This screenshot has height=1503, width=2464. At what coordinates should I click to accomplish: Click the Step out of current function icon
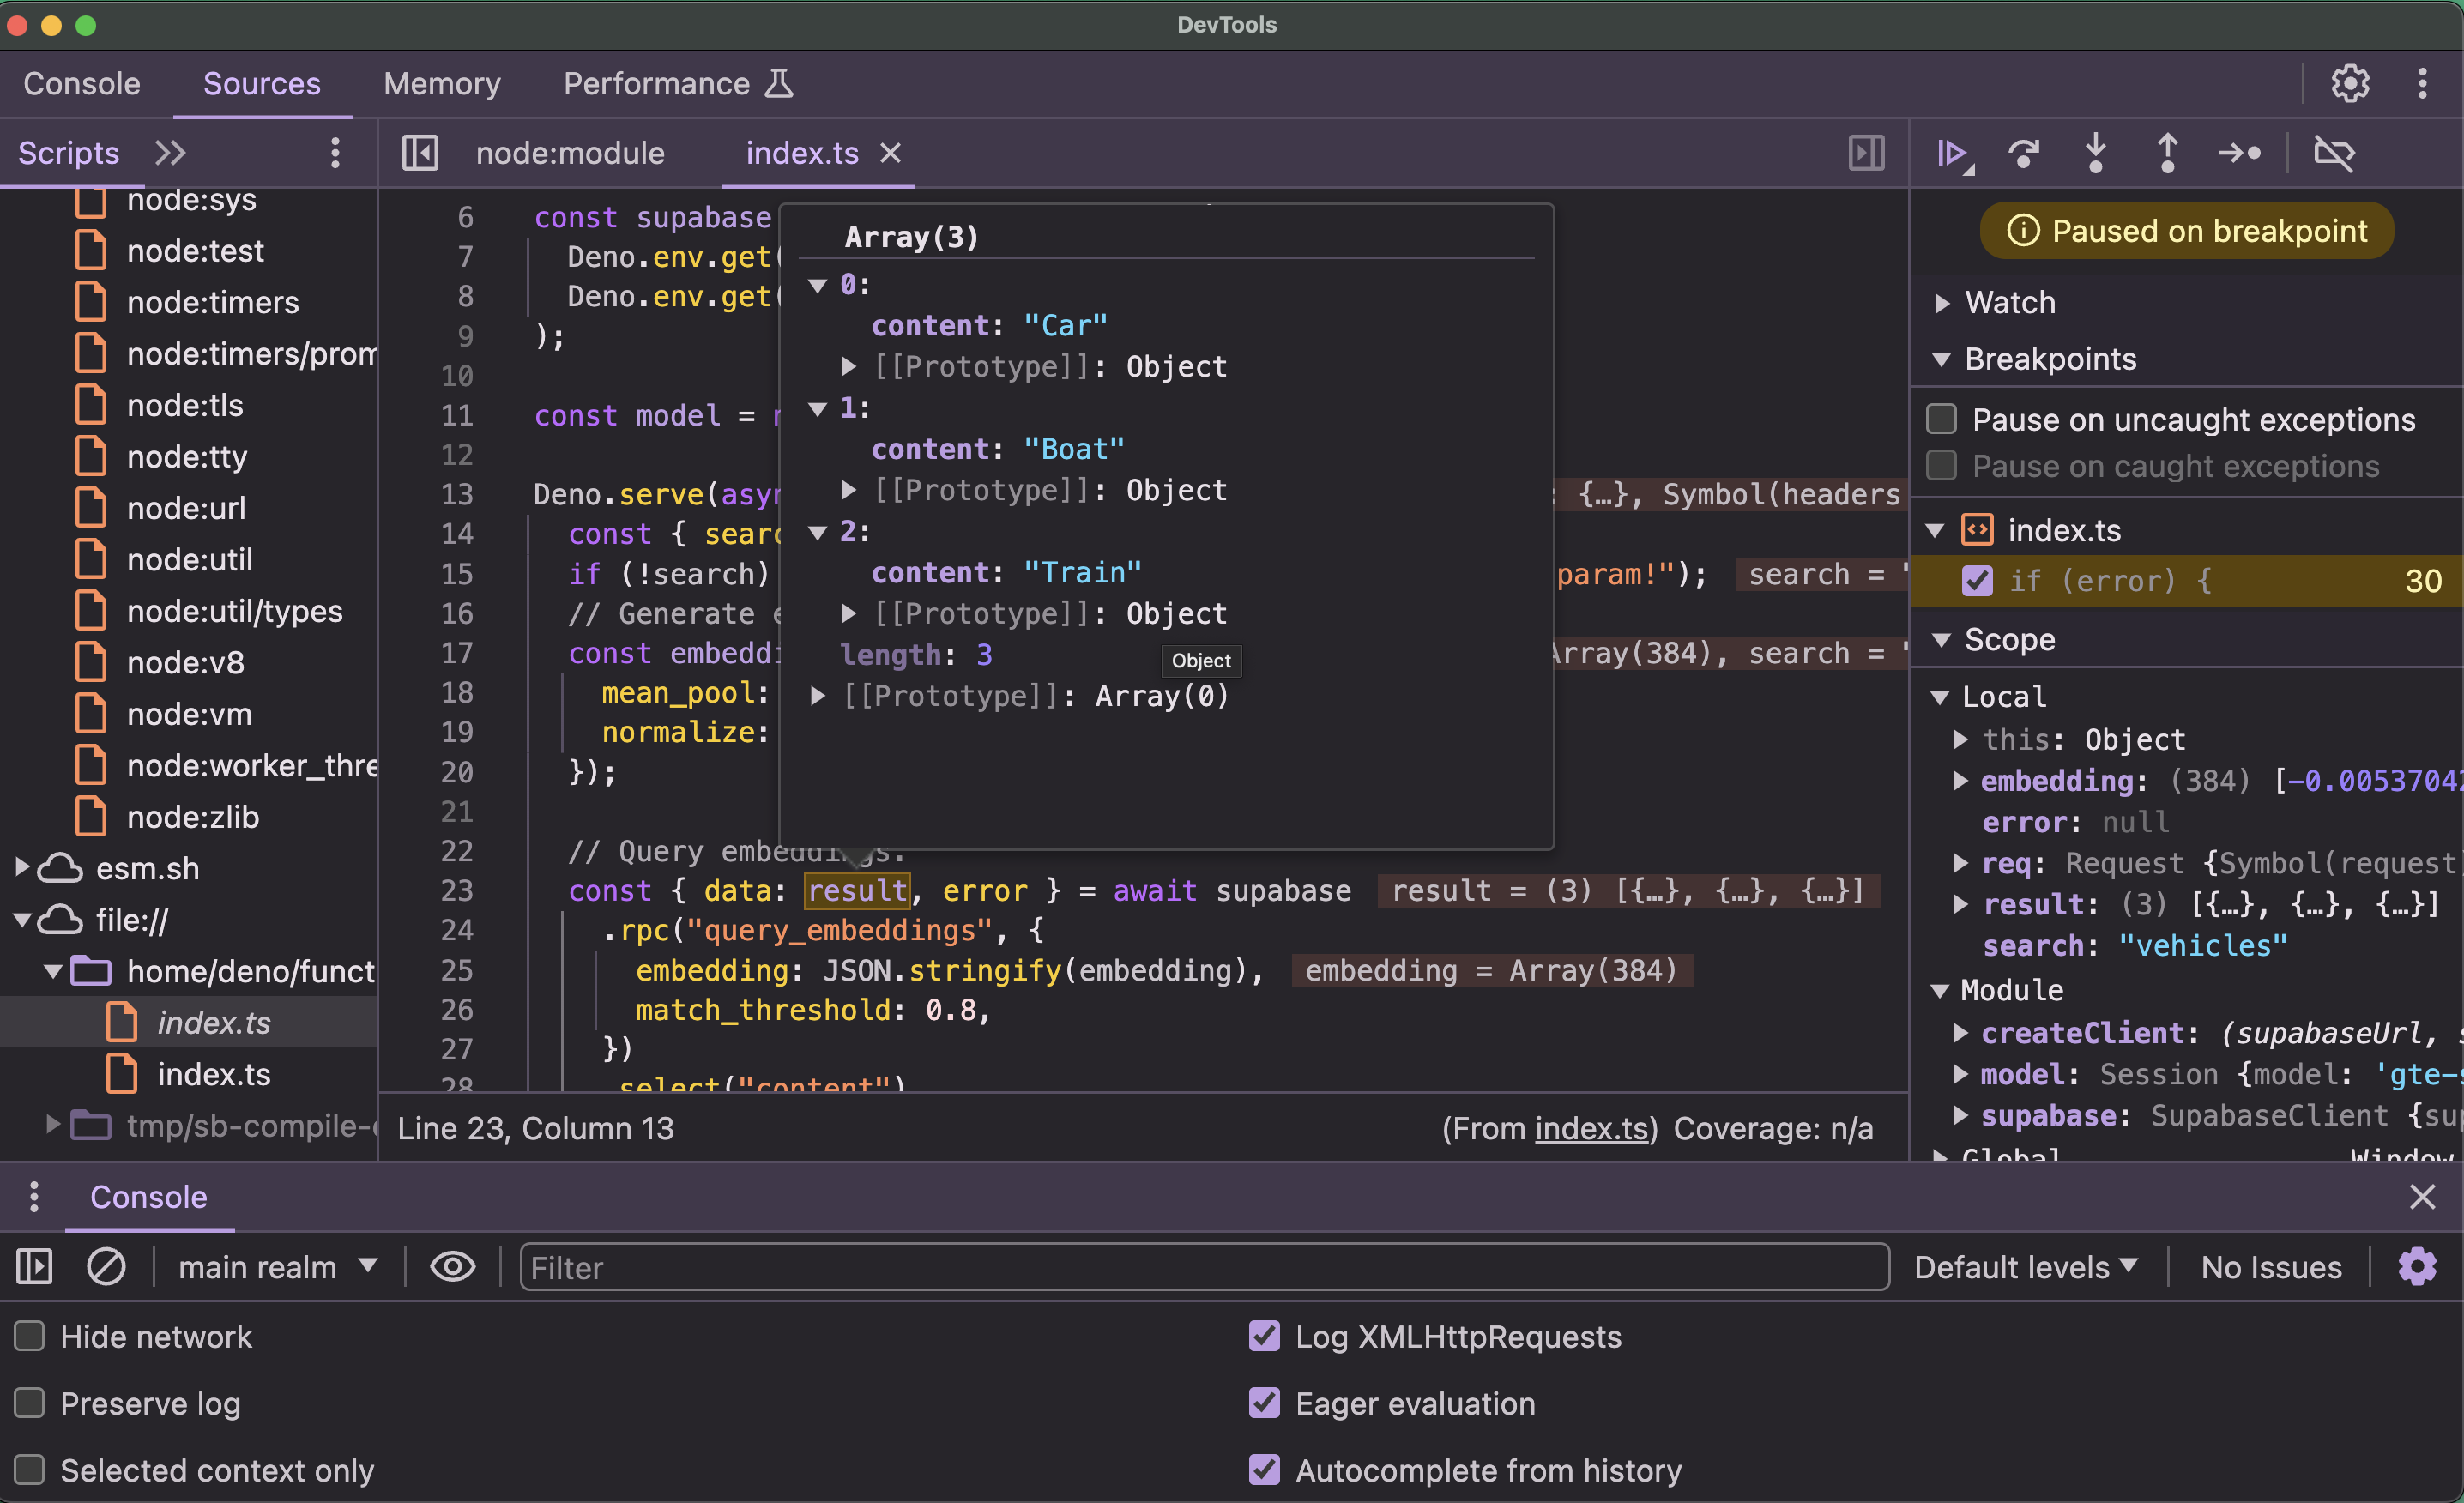(2167, 153)
